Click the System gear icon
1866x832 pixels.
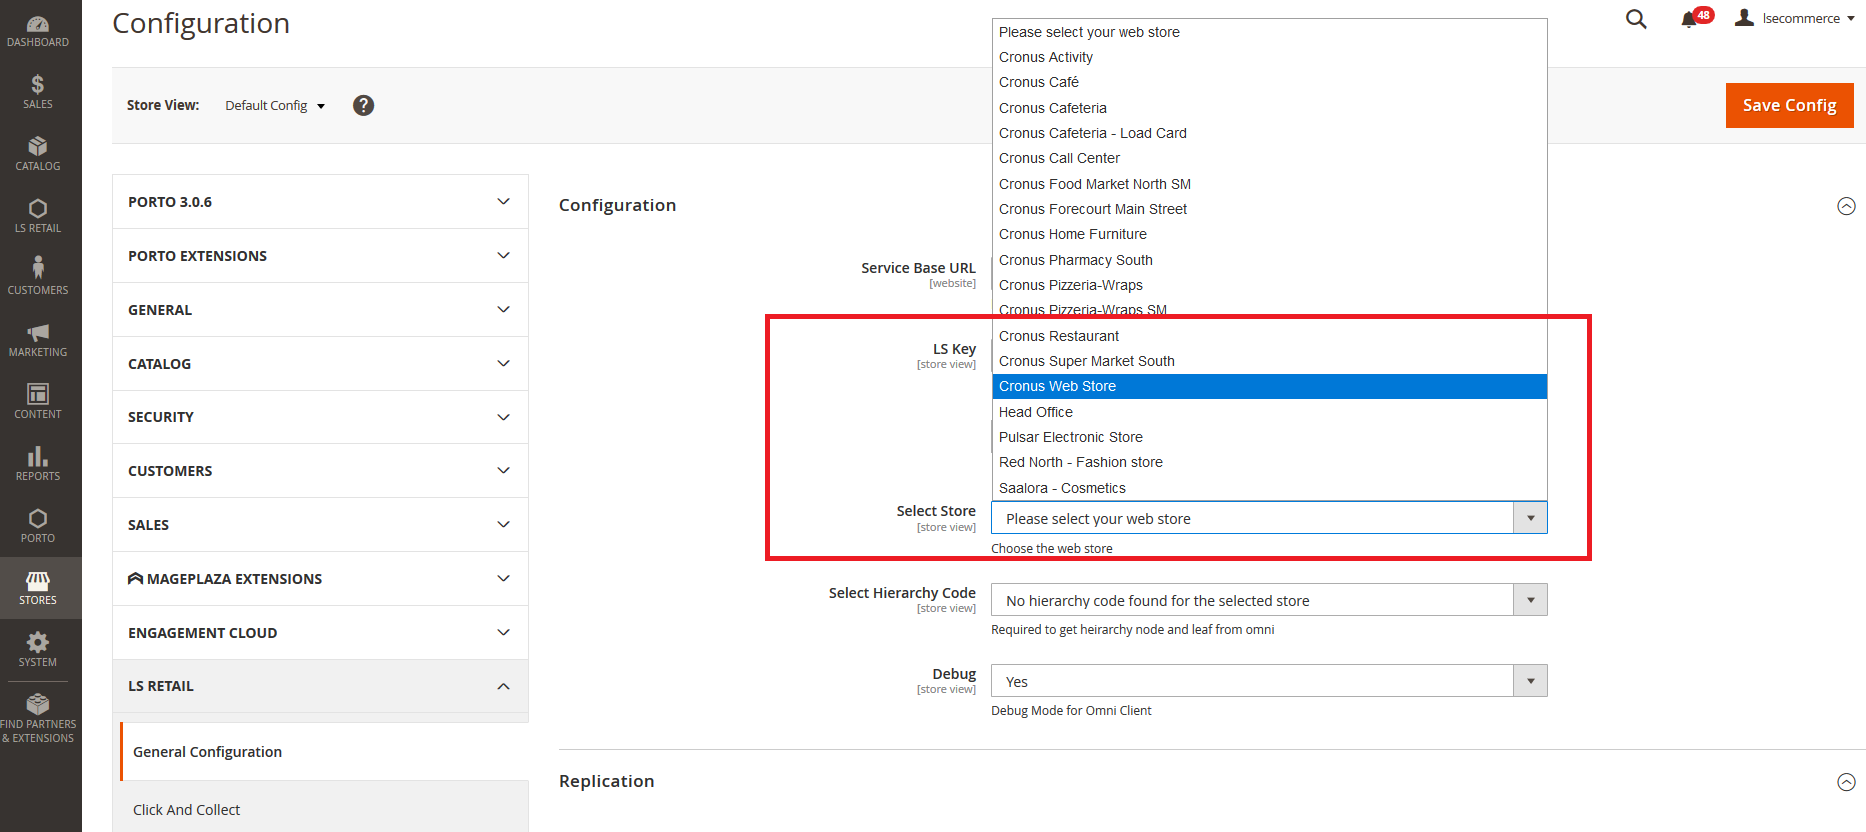tap(38, 649)
